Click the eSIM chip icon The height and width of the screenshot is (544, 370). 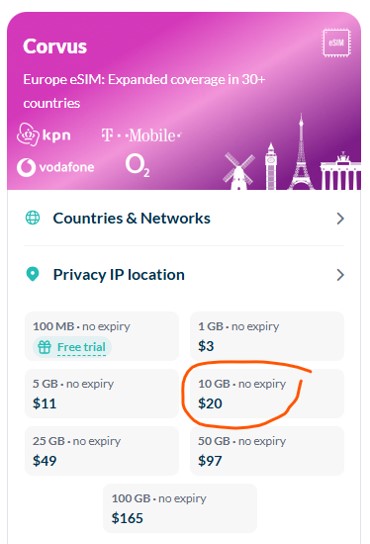click(336, 43)
